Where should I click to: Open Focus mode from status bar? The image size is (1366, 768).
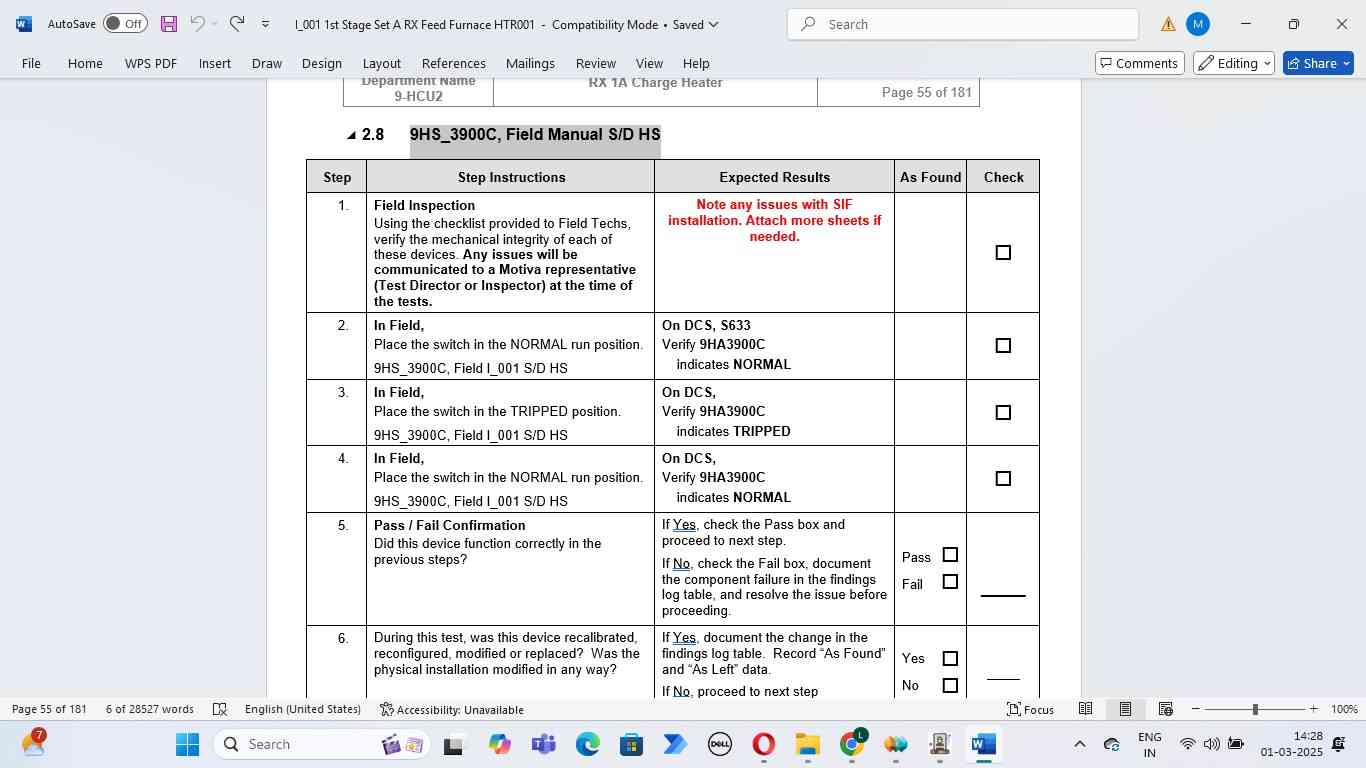(x=1030, y=709)
